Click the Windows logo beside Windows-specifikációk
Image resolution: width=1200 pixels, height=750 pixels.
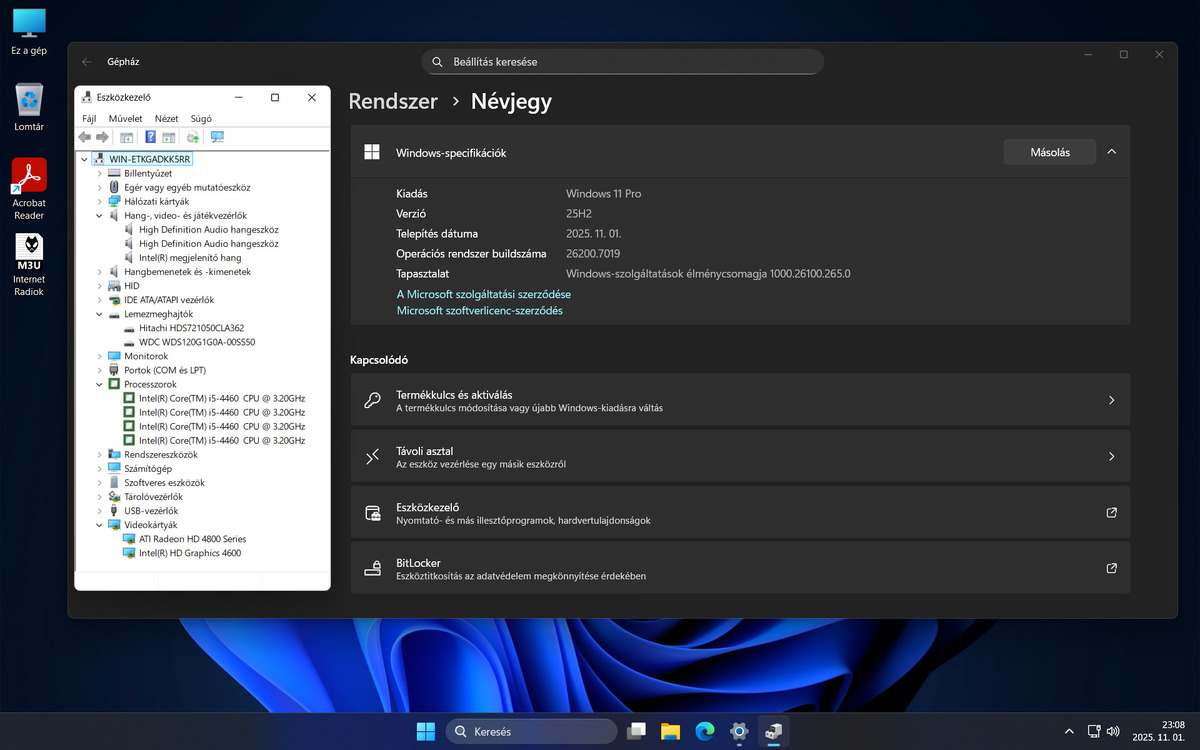pyautogui.click(x=372, y=152)
